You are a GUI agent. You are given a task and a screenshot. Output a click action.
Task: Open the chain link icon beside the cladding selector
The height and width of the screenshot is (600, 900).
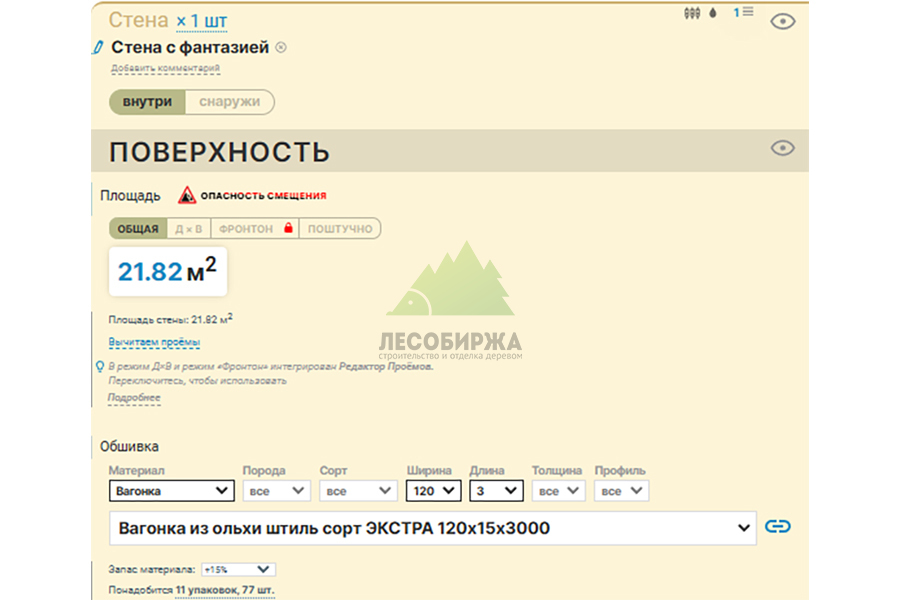click(x=779, y=526)
